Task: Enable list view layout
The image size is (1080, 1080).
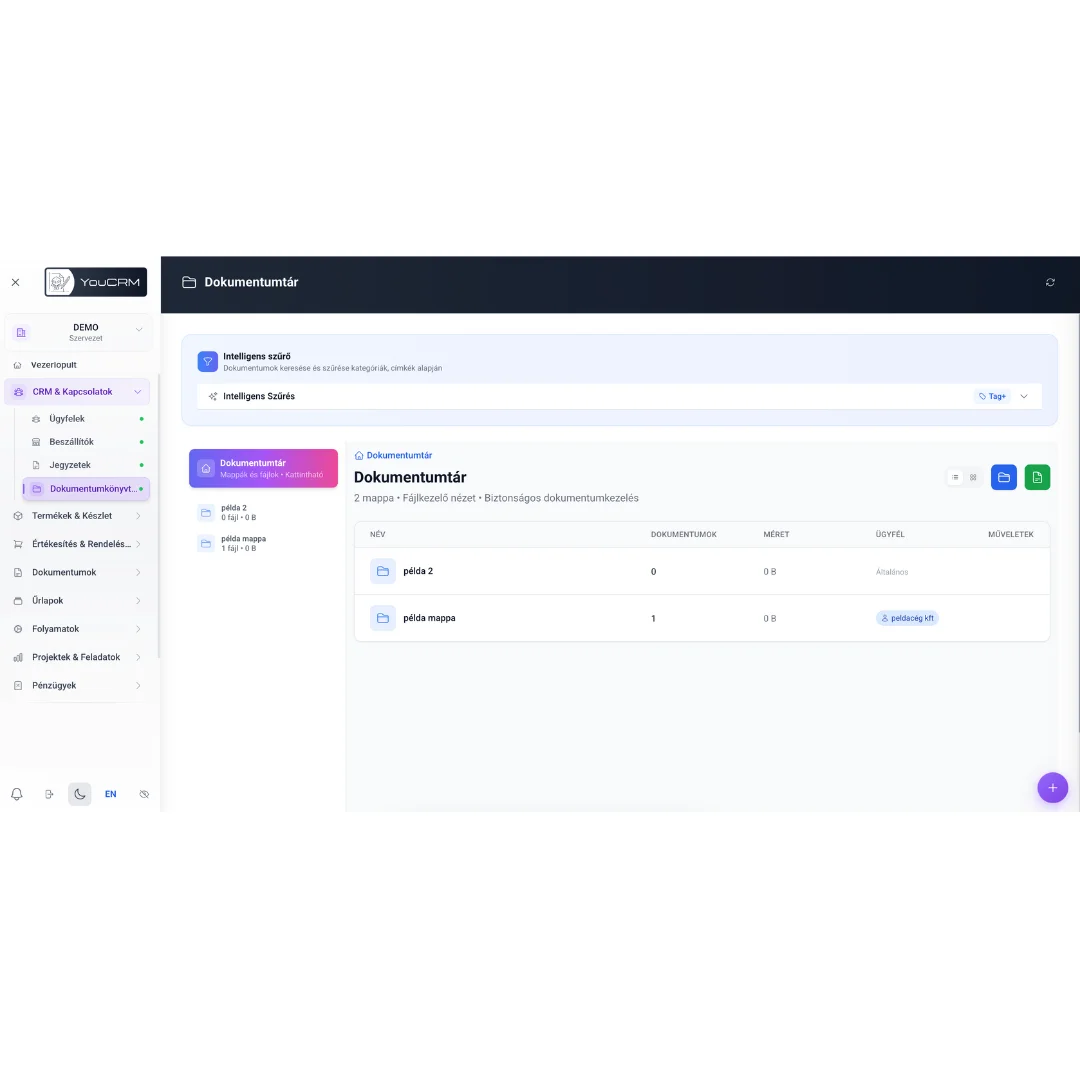Action: [955, 477]
